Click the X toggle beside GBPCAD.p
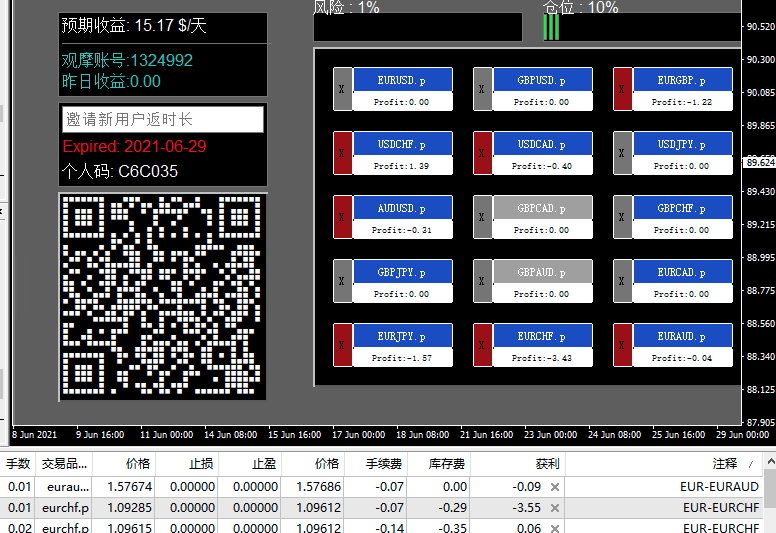The width and height of the screenshot is (776, 533). tap(482, 217)
